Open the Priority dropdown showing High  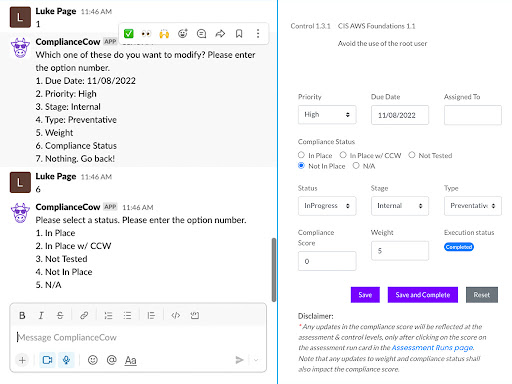click(327, 115)
